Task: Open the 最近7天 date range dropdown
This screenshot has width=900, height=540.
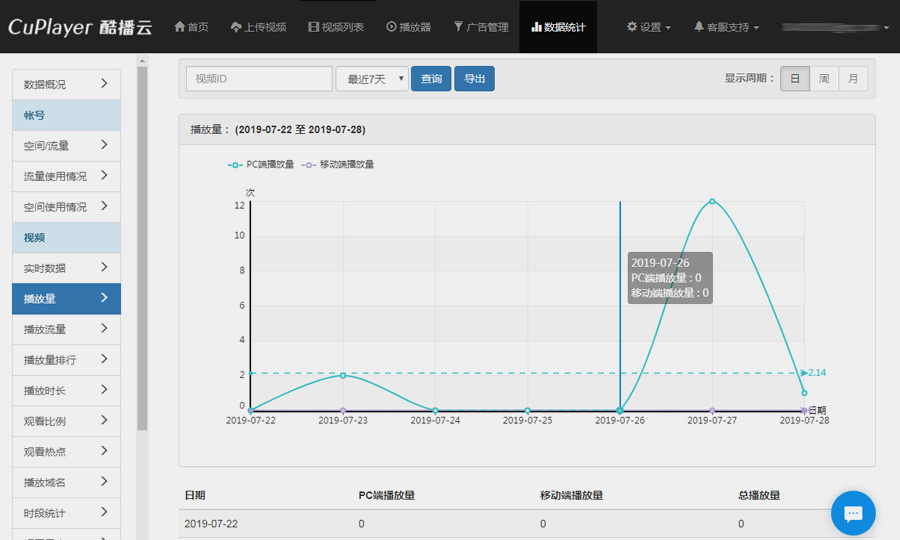Action: coord(372,79)
